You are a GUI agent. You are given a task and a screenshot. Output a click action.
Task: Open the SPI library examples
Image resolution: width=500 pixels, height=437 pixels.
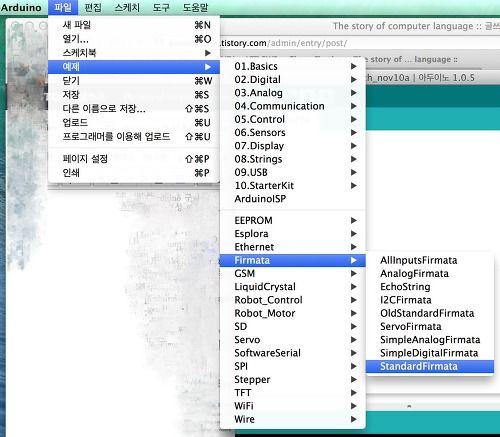293,366
